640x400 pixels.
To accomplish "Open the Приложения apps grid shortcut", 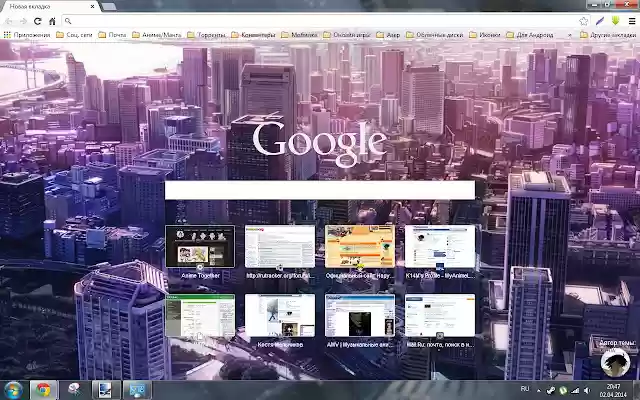I will pyautogui.click(x=27, y=35).
